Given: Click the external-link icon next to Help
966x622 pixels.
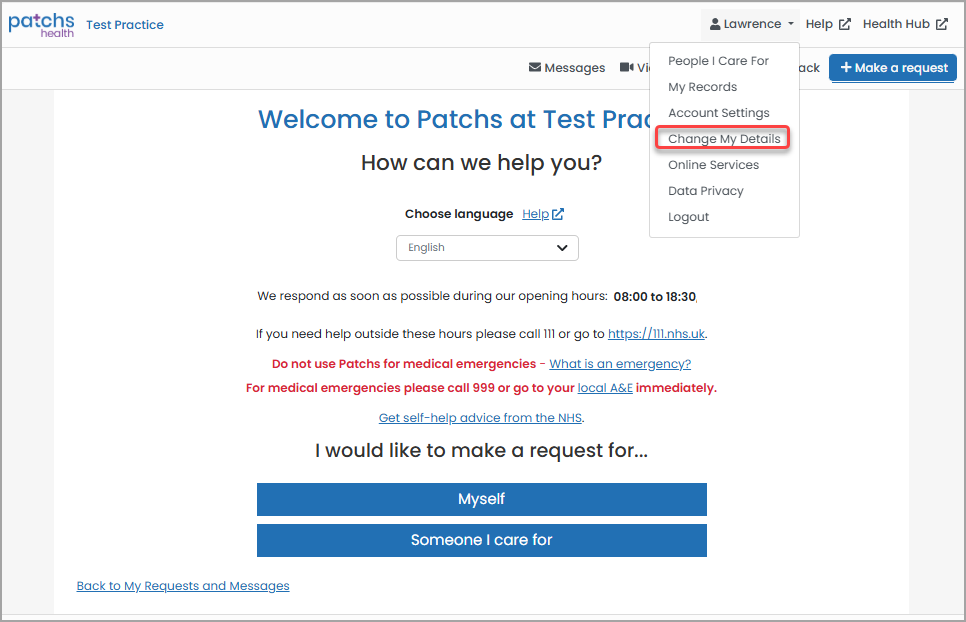Looking at the screenshot, I should [x=843, y=24].
